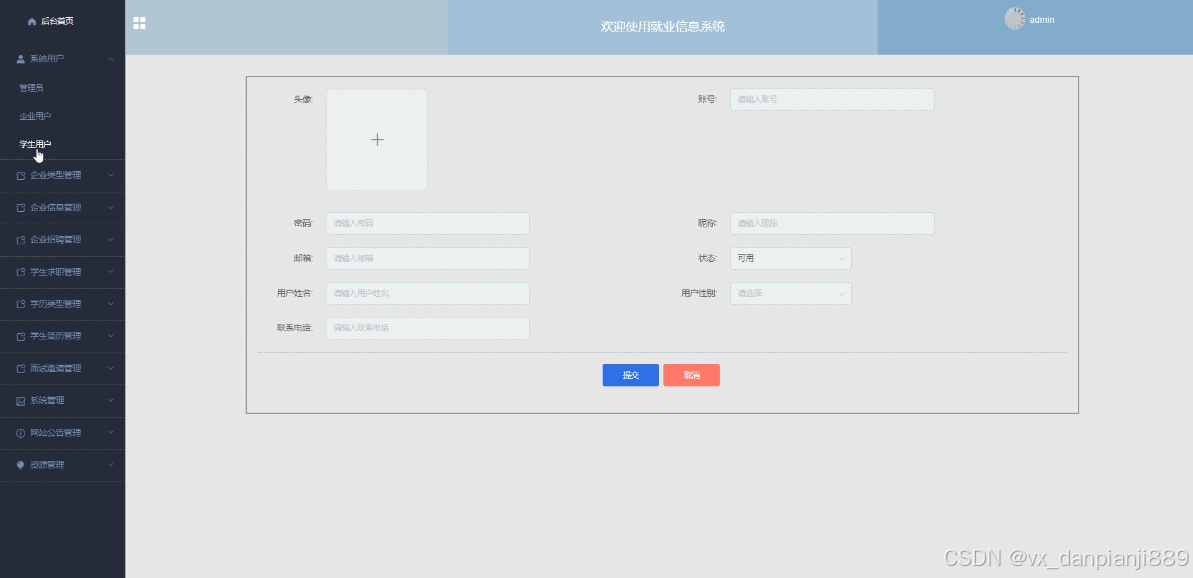Select 企业信息管理 menu label
Viewport: 1193px width, 578px height.
(56, 208)
